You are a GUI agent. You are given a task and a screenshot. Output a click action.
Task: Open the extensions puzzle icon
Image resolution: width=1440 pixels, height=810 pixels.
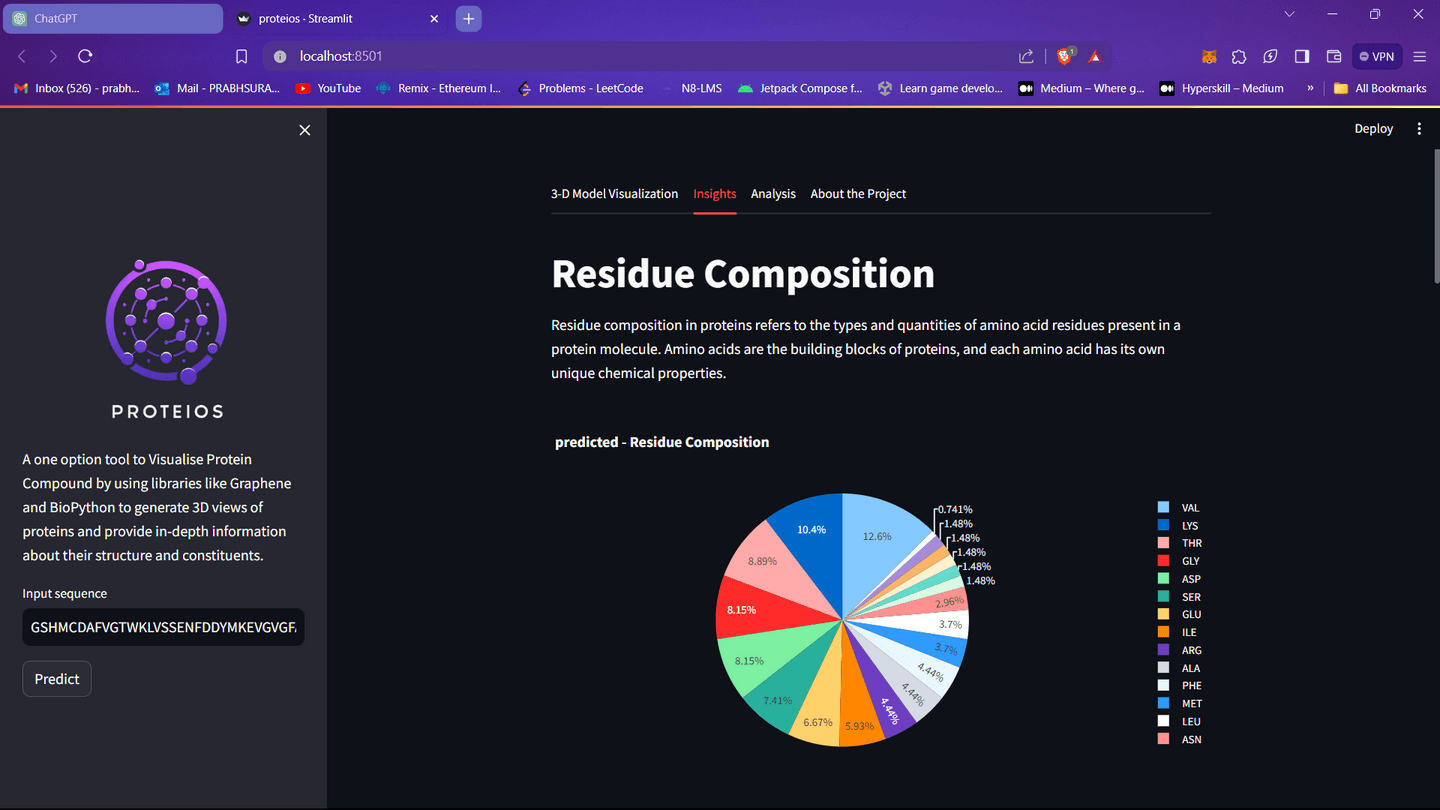tap(1239, 57)
